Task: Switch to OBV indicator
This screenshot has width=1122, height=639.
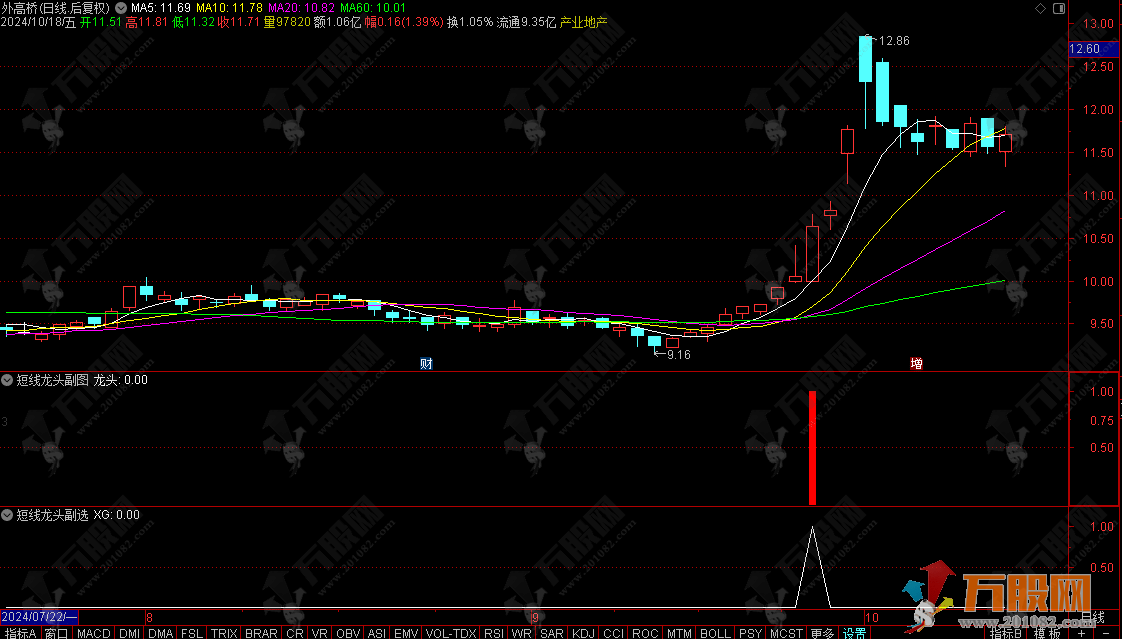Action: [x=348, y=633]
